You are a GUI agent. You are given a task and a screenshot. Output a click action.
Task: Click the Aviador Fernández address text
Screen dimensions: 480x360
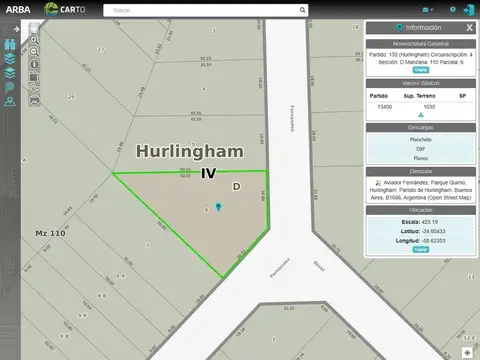click(421, 190)
